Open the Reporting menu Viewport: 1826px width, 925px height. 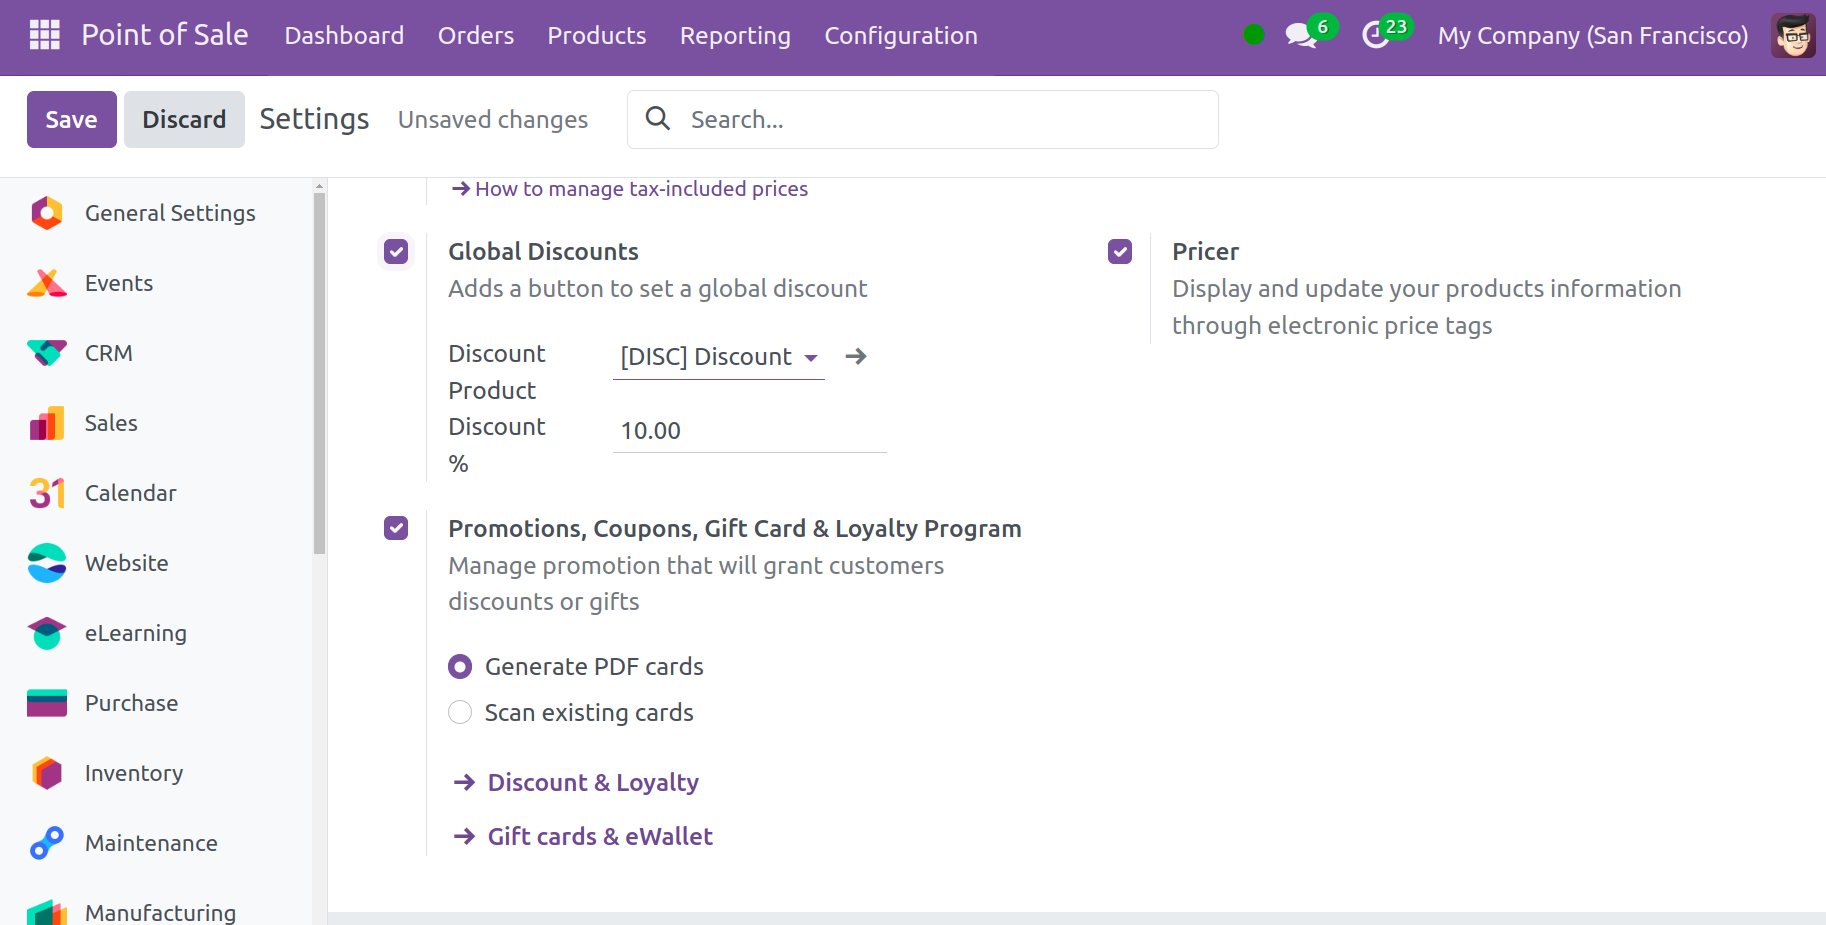735,36
